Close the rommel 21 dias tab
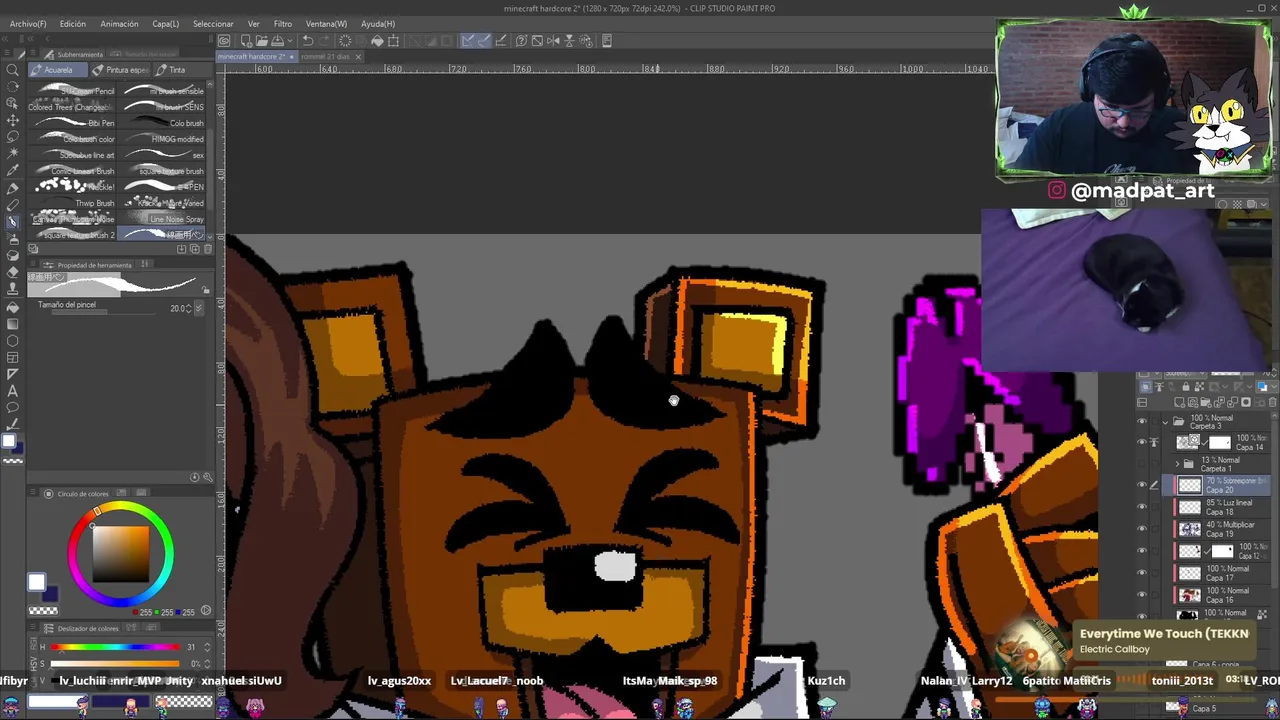Viewport: 1280px width, 720px height. 358,57
